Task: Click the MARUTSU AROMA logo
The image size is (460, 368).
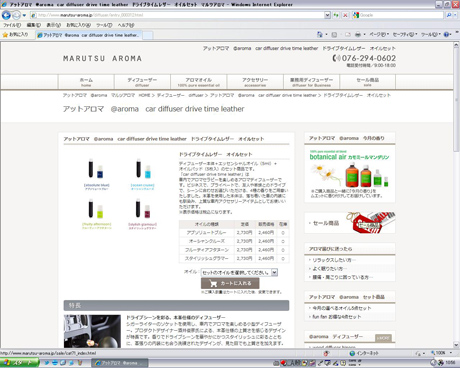Action: pyautogui.click(x=102, y=59)
